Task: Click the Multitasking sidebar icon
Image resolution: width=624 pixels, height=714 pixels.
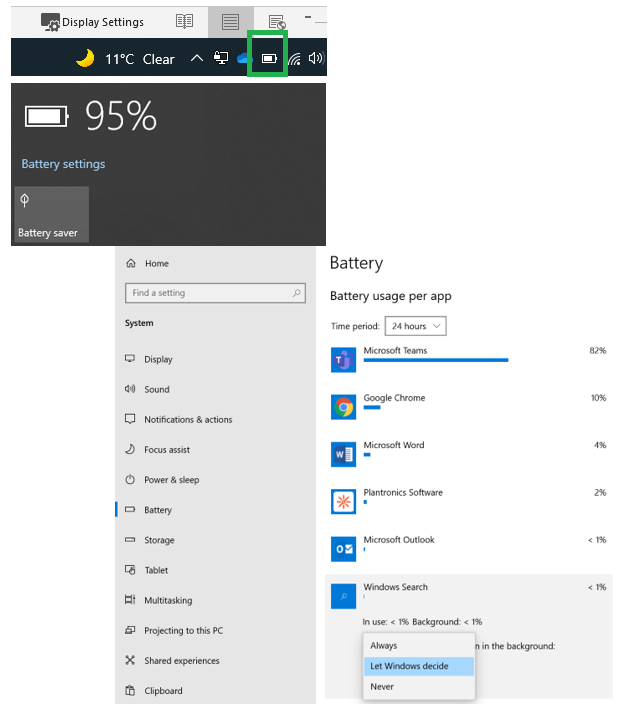Action: point(130,600)
